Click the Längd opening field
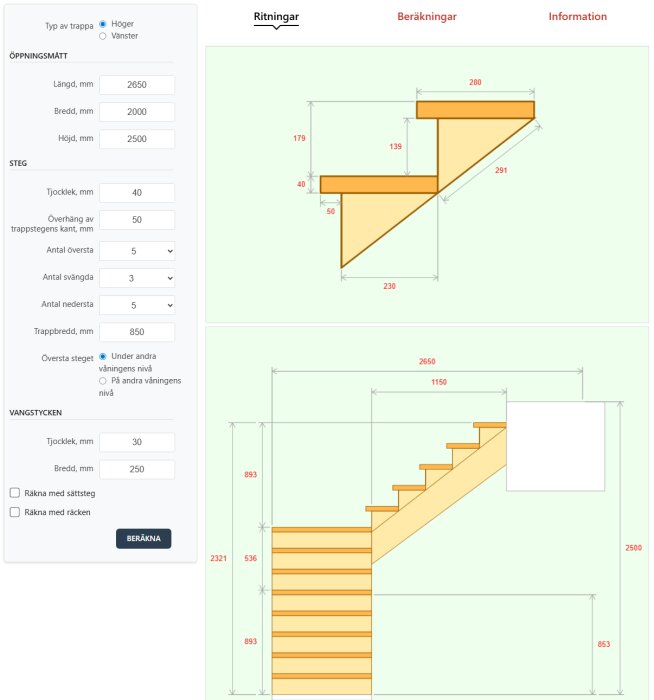 click(137, 85)
